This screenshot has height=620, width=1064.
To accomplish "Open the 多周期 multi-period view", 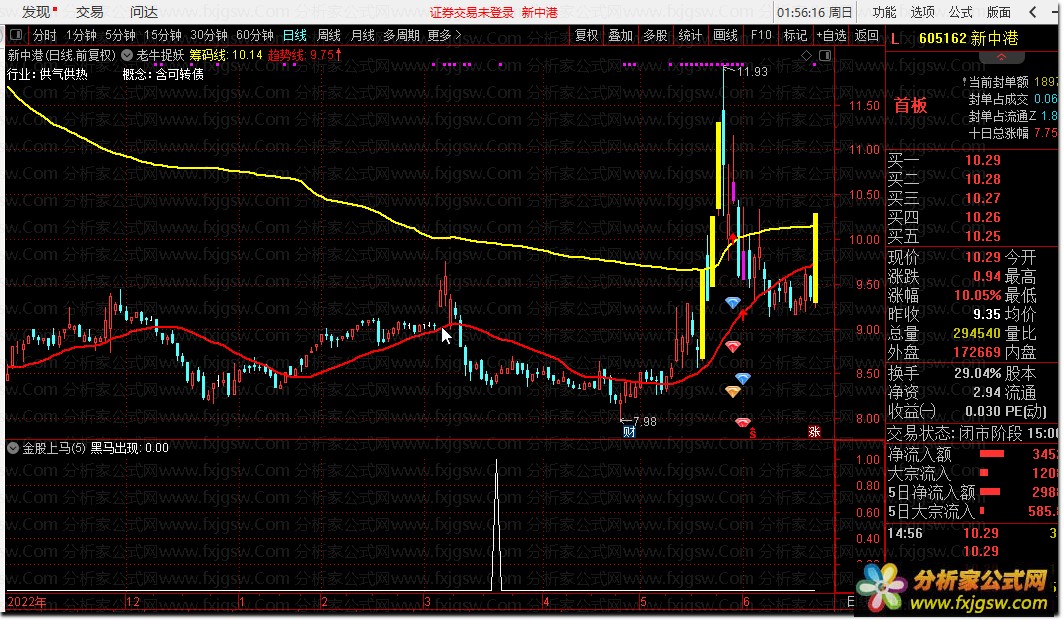I will 401,35.
